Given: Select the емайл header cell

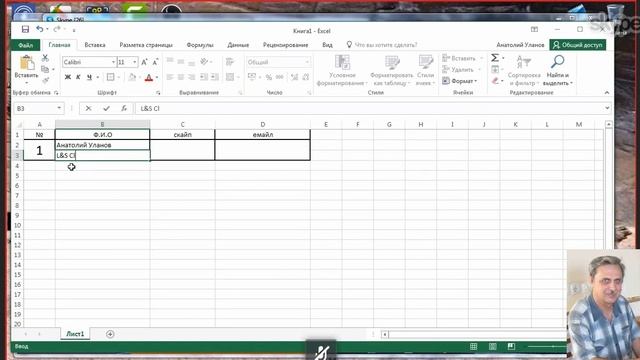Looking at the screenshot, I should point(262,135).
